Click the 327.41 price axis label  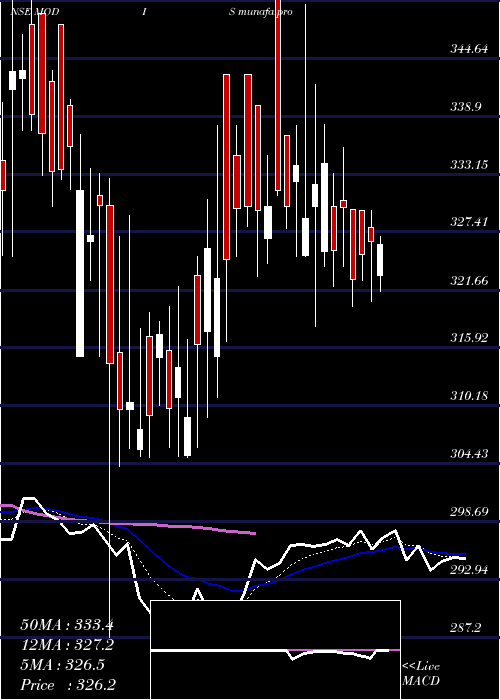469,222
